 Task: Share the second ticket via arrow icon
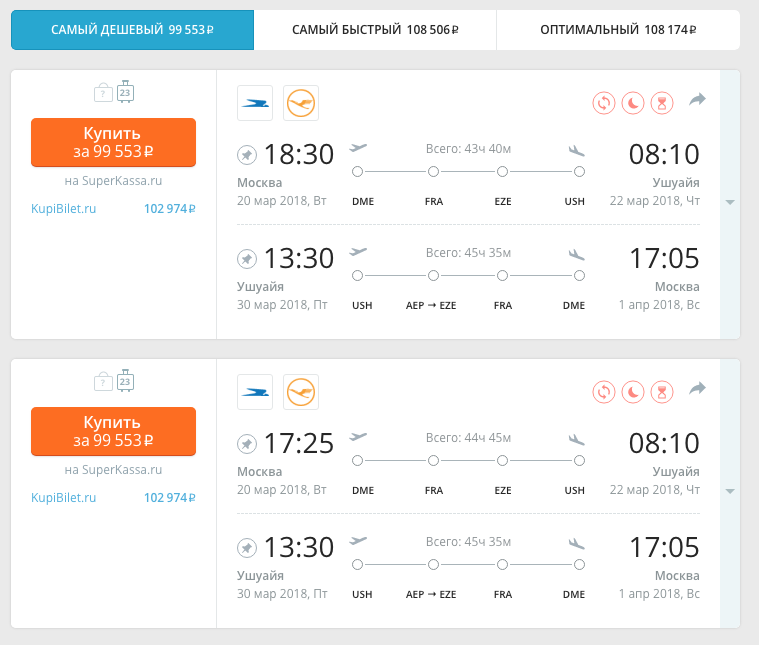698,389
